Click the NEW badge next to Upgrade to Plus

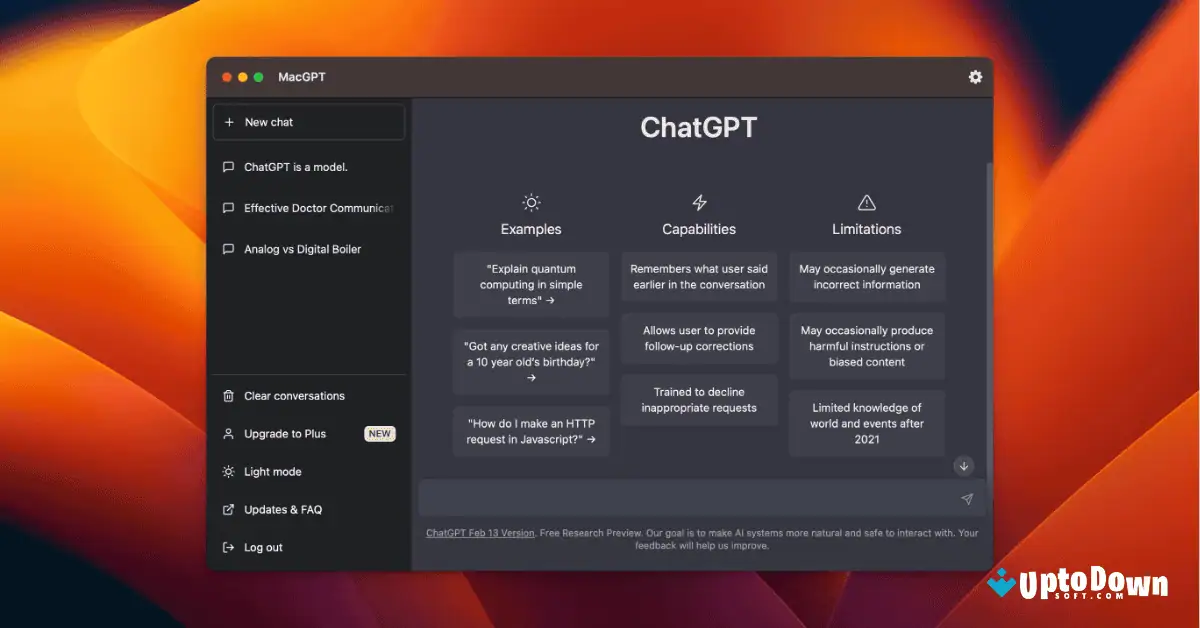coord(379,433)
